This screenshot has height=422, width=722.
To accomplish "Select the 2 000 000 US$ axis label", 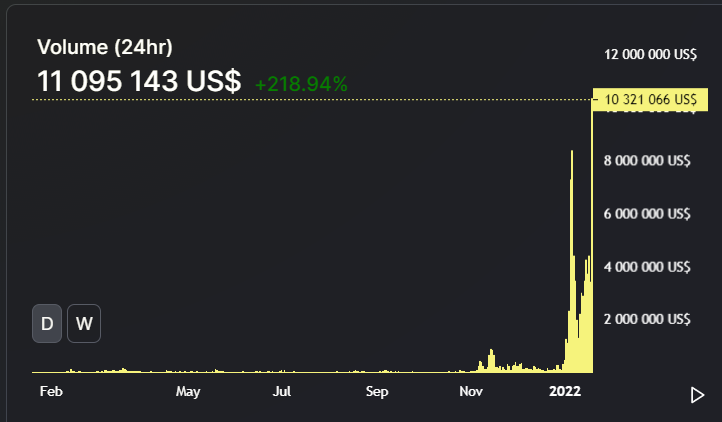I will tap(647, 319).
